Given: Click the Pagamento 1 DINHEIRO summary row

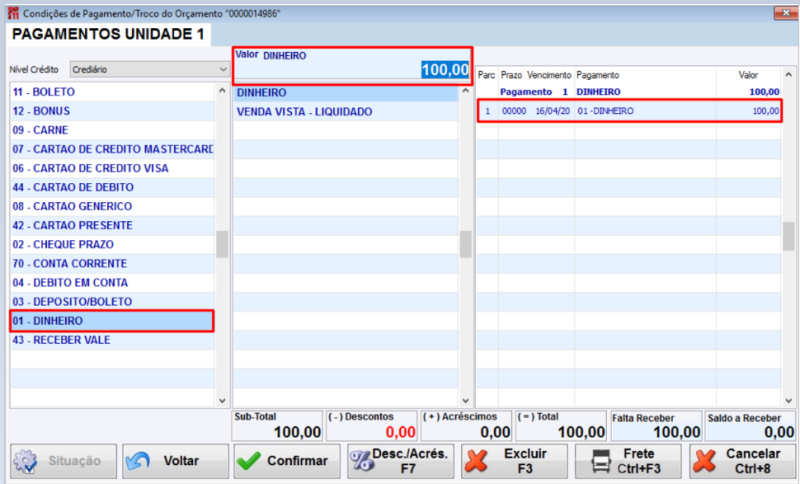Looking at the screenshot, I should pos(629,92).
